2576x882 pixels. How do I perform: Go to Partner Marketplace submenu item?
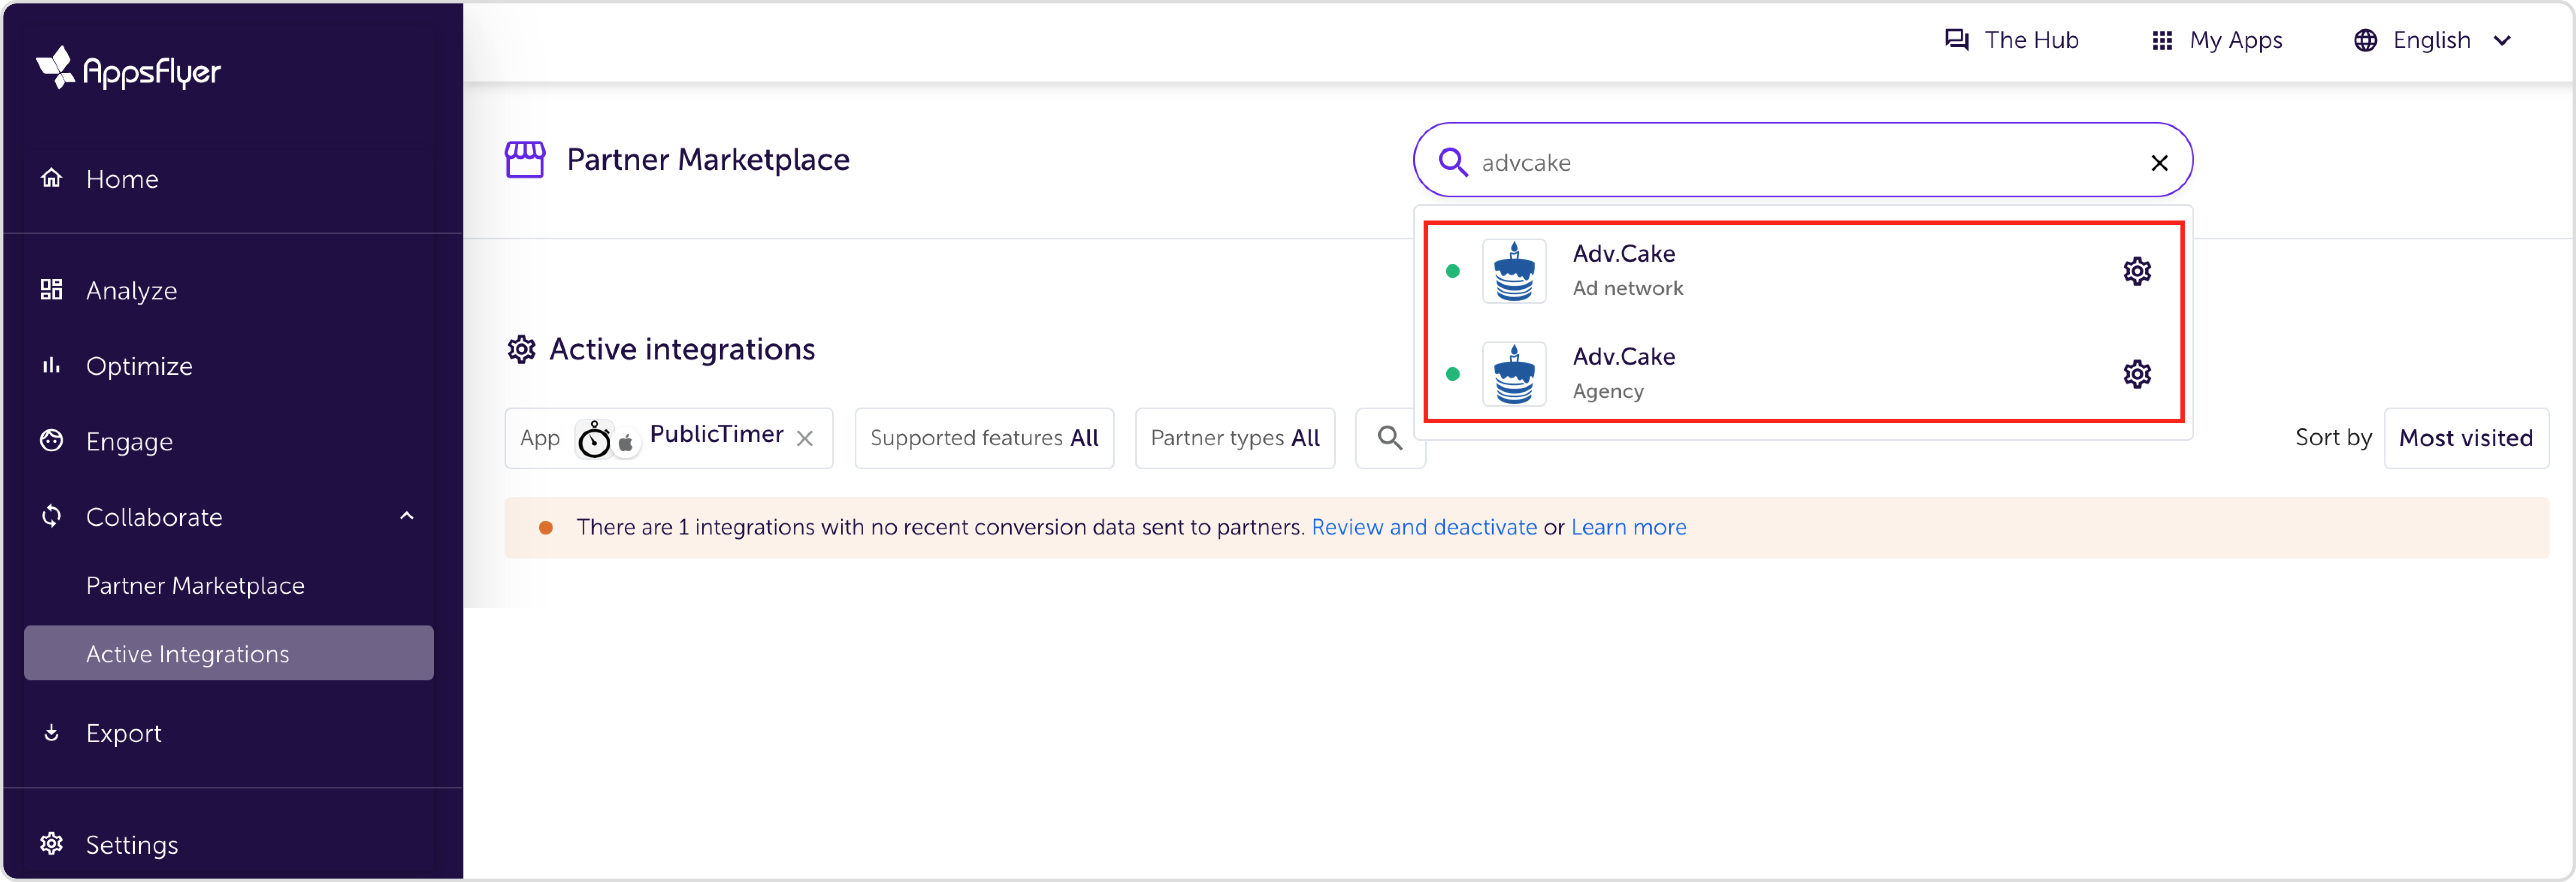pos(195,585)
